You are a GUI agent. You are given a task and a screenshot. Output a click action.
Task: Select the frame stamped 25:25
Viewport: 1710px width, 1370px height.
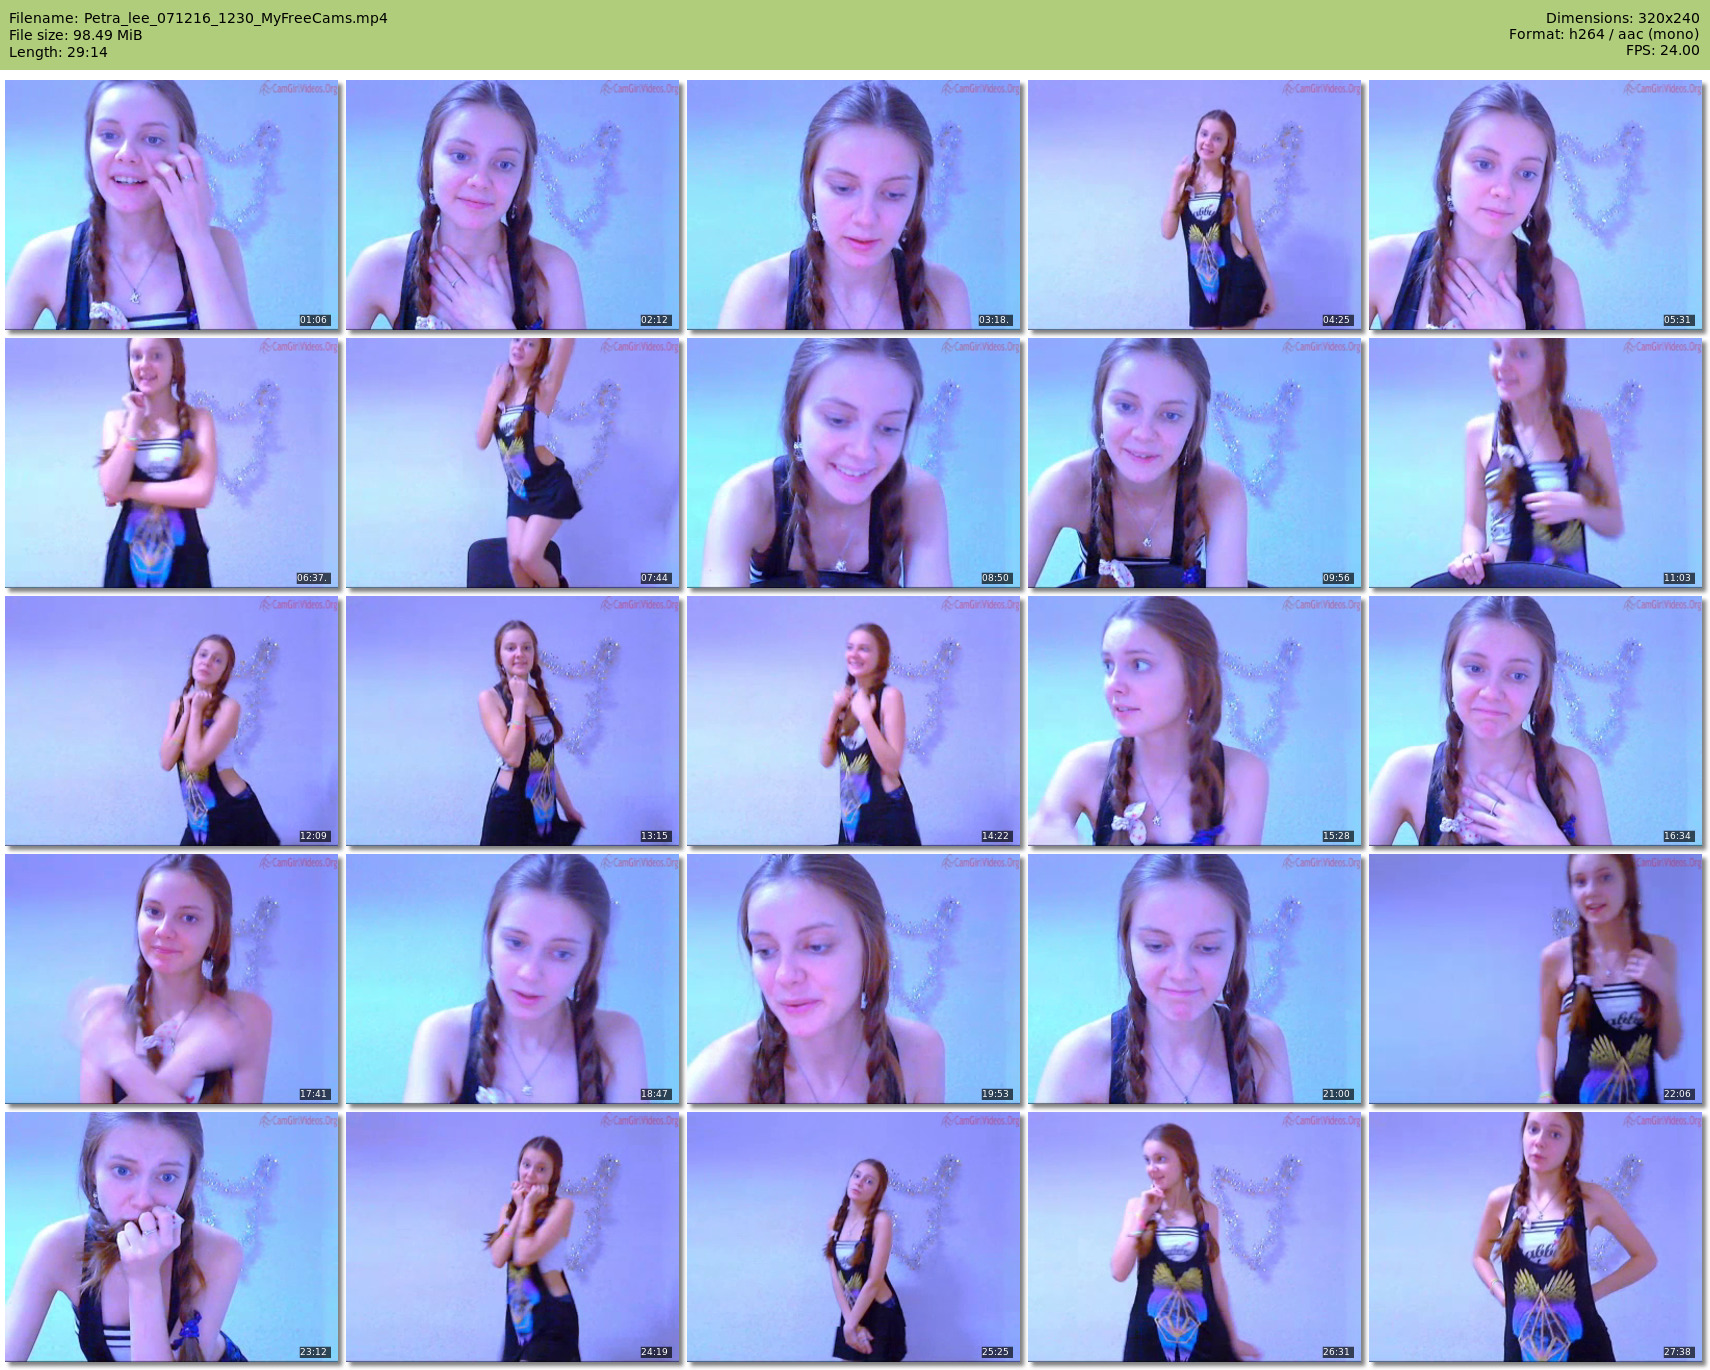click(x=854, y=1237)
